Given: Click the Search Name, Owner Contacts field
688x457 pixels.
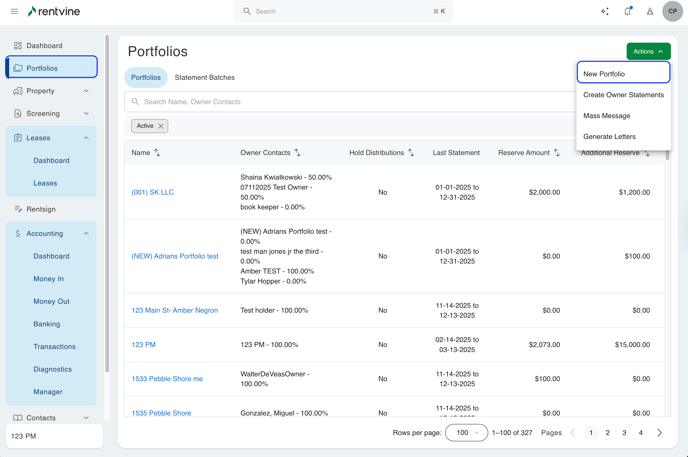Looking at the screenshot, I should pyautogui.click(x=350, y=102).
